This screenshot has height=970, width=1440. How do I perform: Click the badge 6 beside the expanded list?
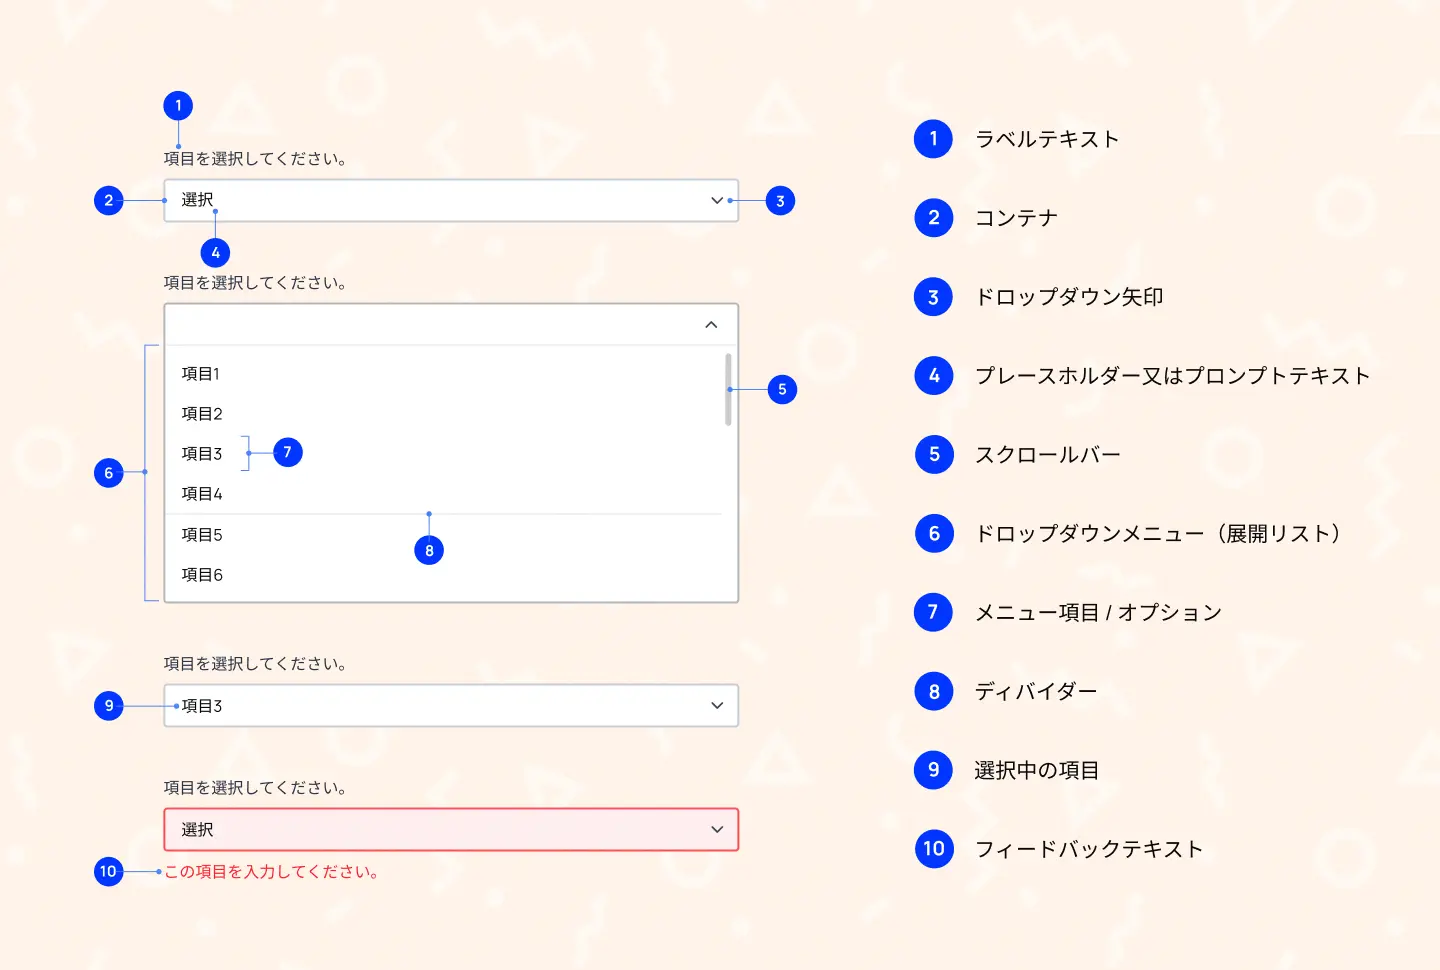[109, 472]
